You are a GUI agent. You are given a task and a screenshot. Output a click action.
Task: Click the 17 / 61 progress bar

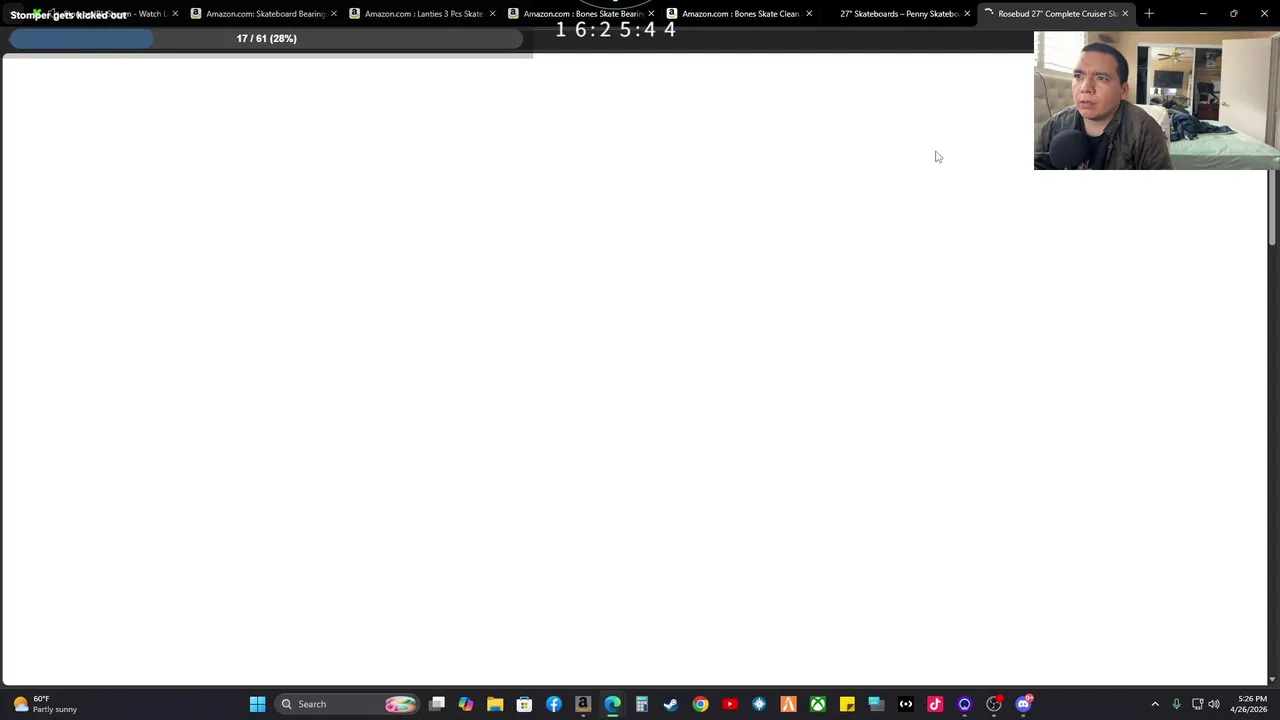266,38
